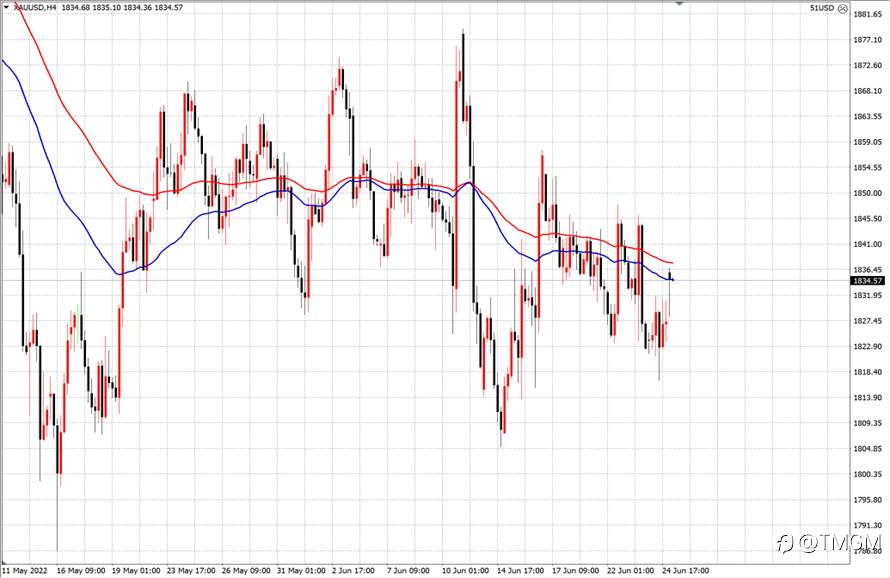Click the 1813.90 price axis label

pyautogui.click(x=868, y=397)
